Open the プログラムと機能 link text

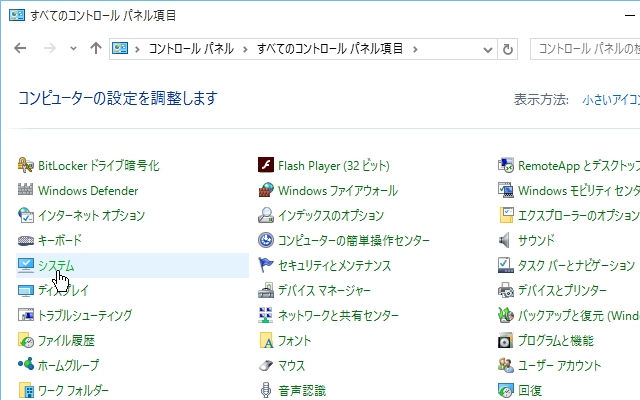(x=556, y=340)
